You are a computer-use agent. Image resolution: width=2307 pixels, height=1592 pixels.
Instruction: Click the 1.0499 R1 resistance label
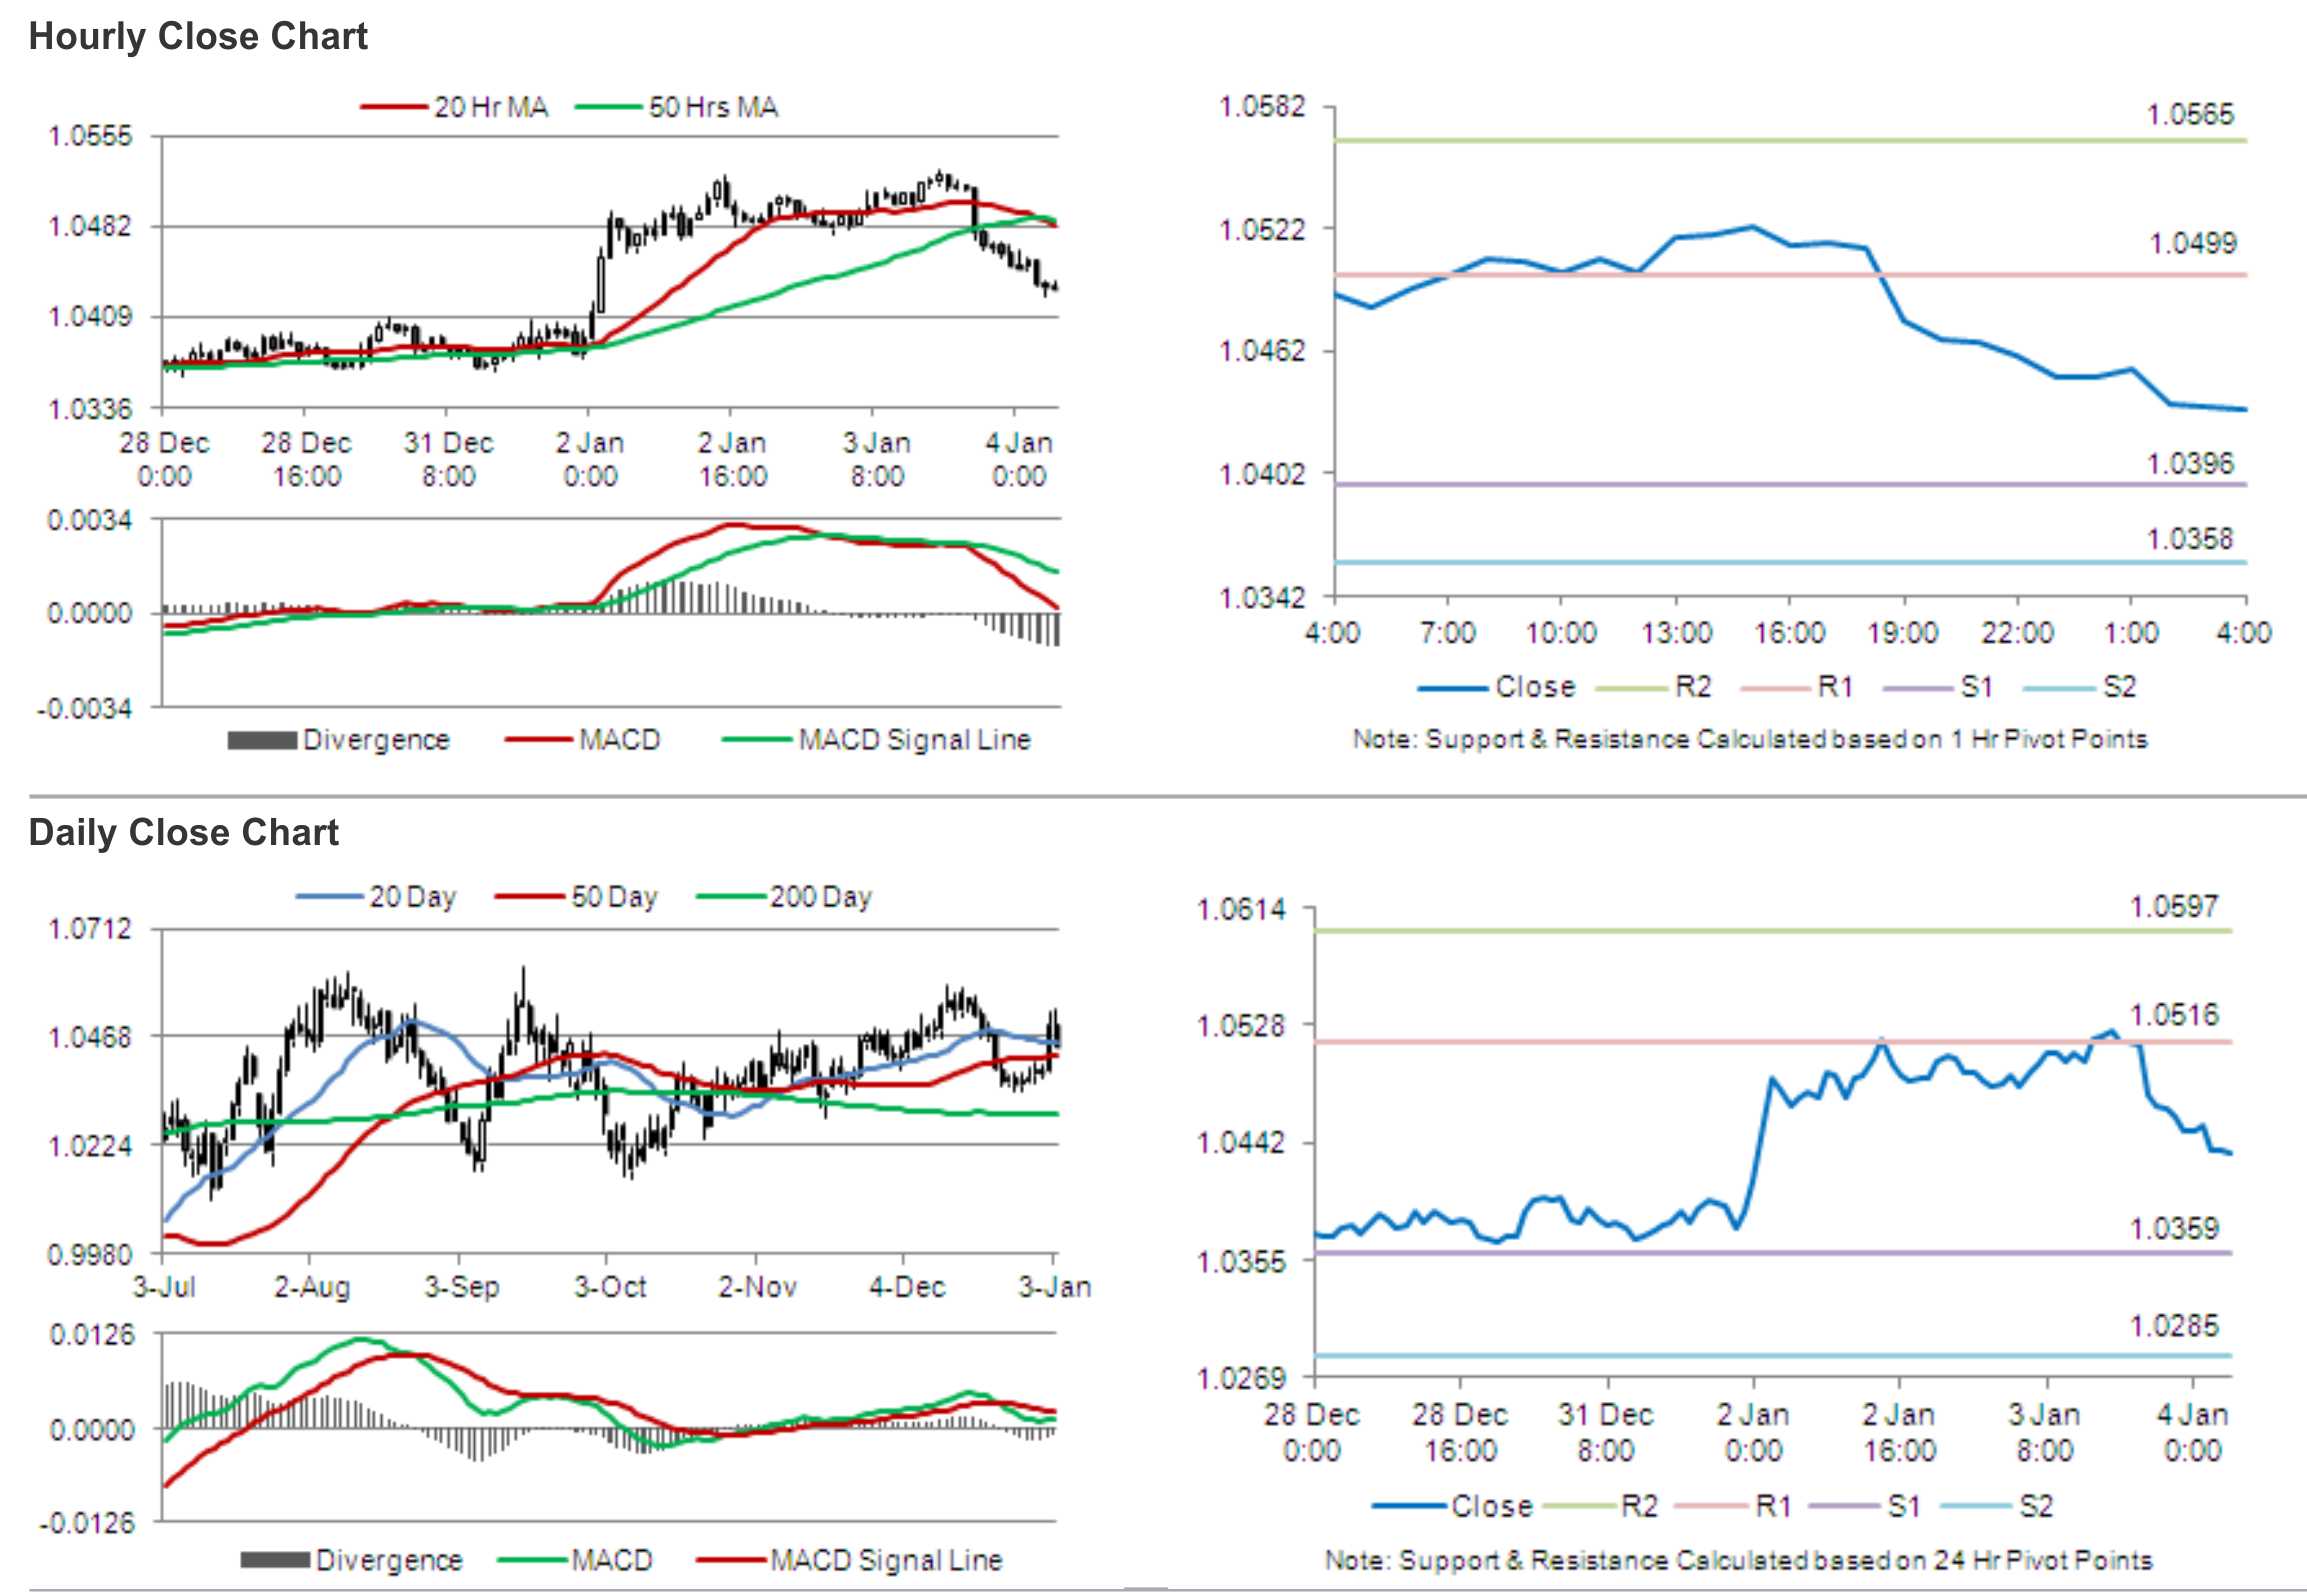[x=2193, y=244]
